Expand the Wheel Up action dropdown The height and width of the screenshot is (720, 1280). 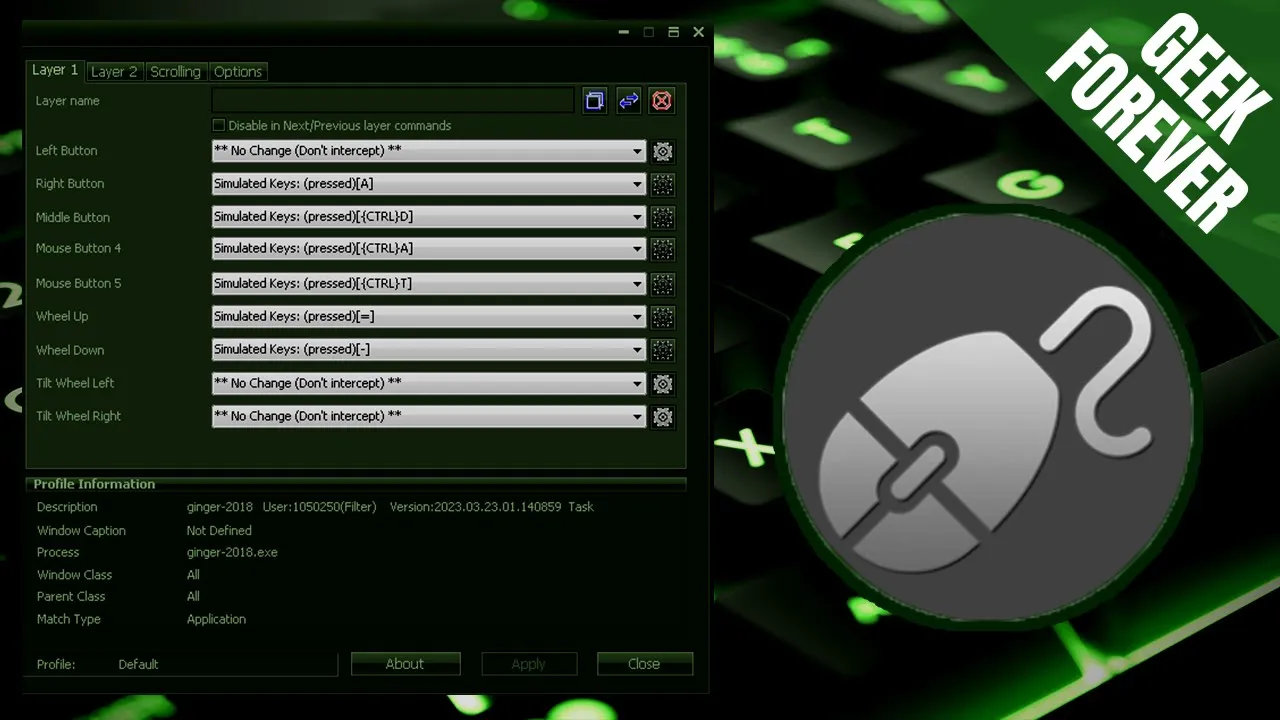point(429,316)
